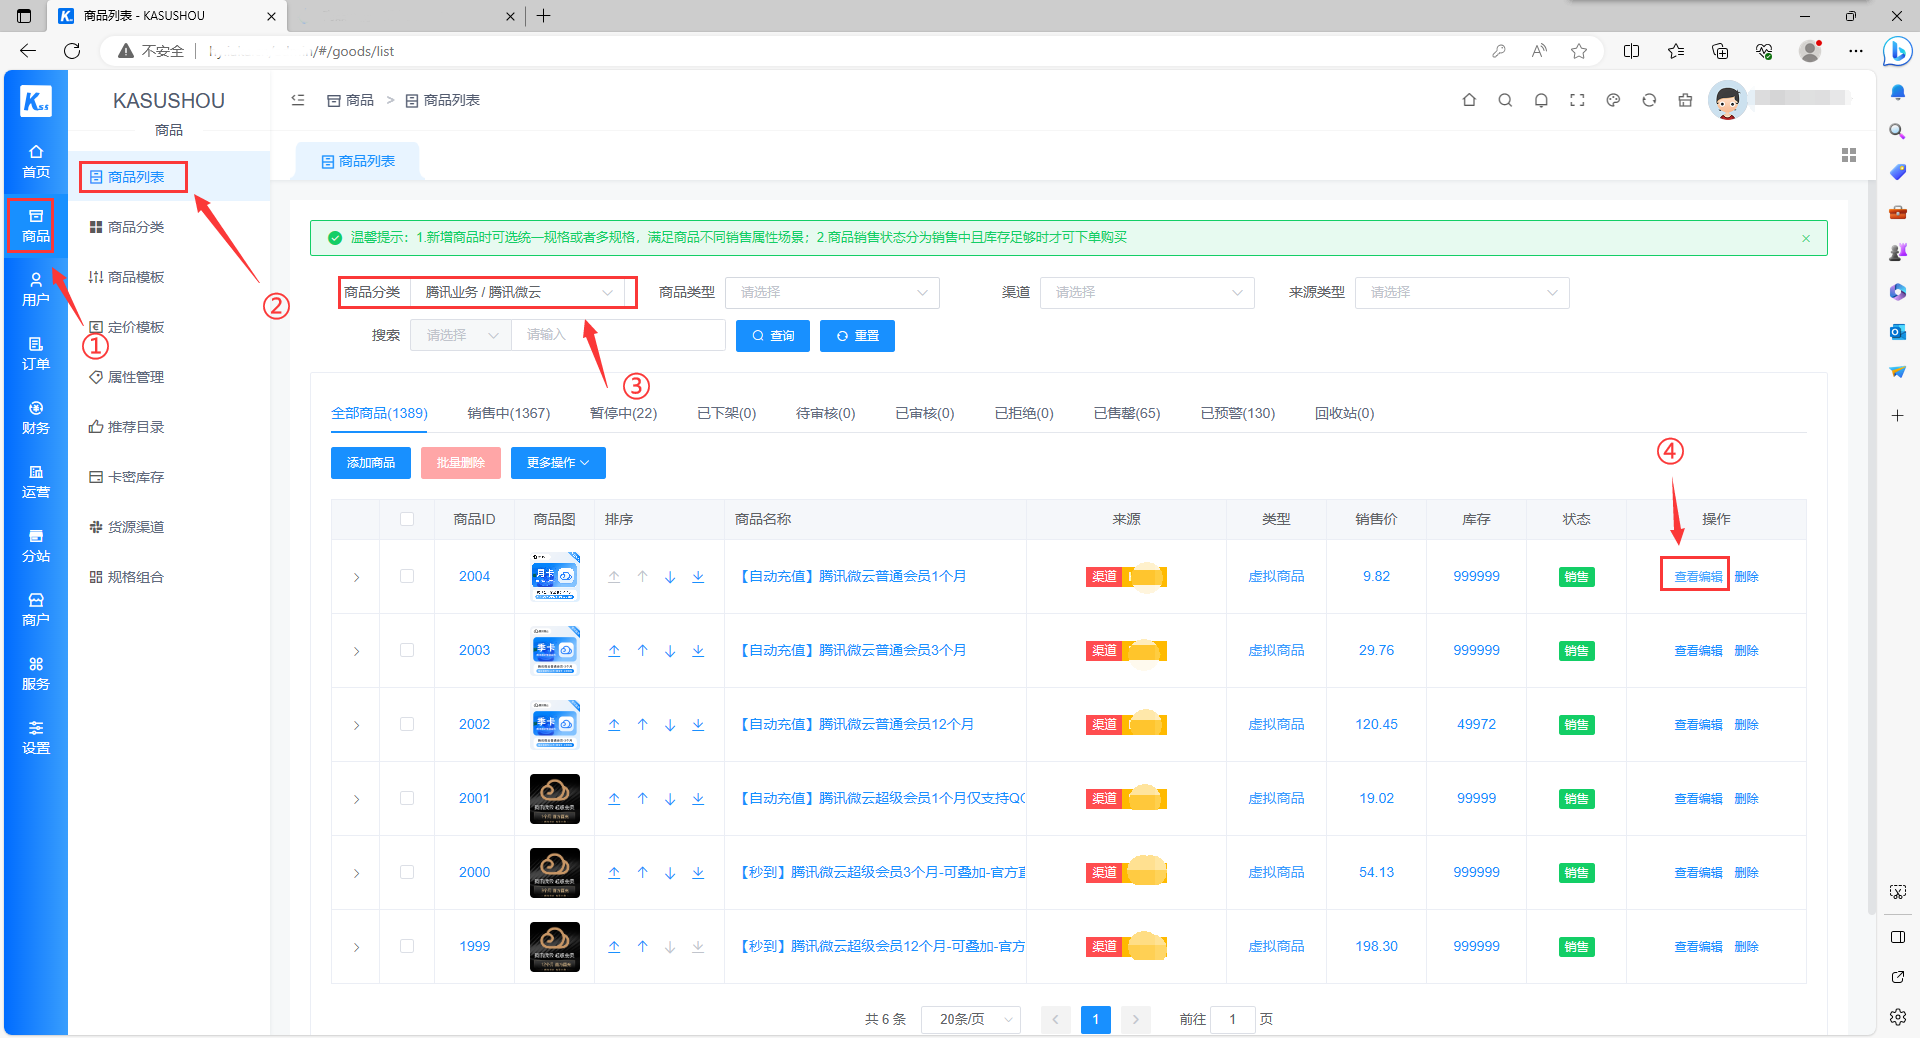
Task: Expand row of product 2000
Action: pyautogui.click(x=356, y=874)
